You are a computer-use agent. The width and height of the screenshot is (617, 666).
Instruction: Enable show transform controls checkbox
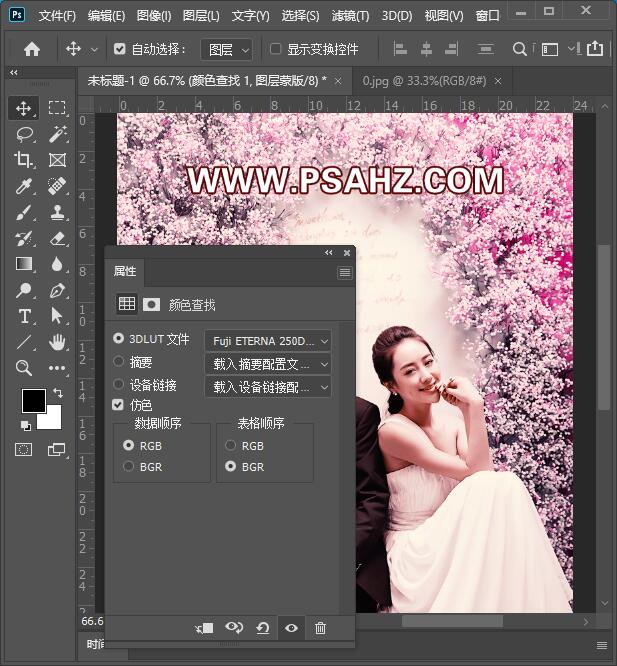275,49
